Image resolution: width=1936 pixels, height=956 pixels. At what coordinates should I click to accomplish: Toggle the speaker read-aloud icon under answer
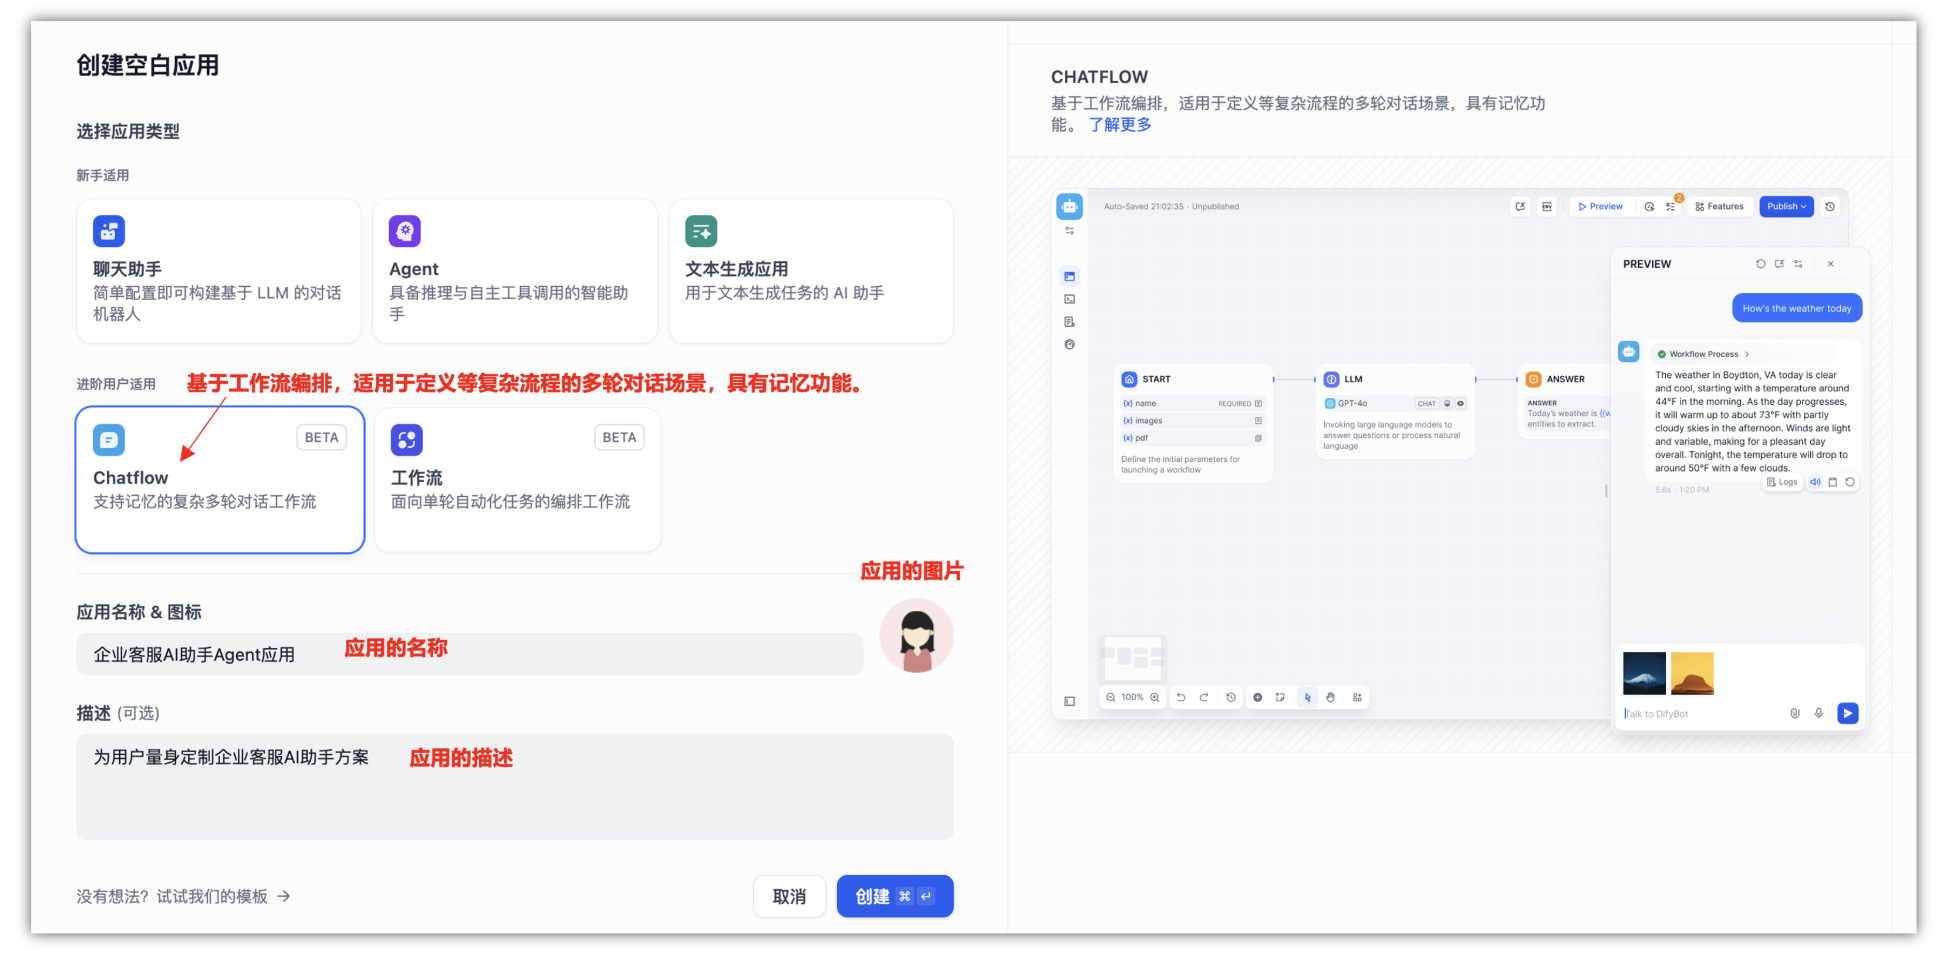click(x=1815, y=482)
